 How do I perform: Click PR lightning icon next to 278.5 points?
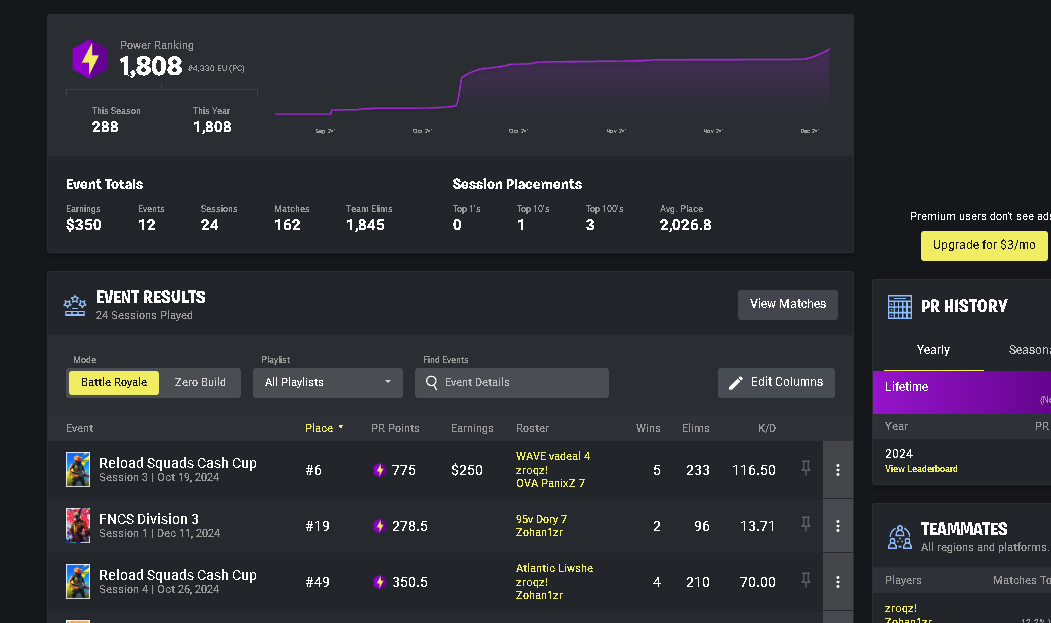click(379, 526)
